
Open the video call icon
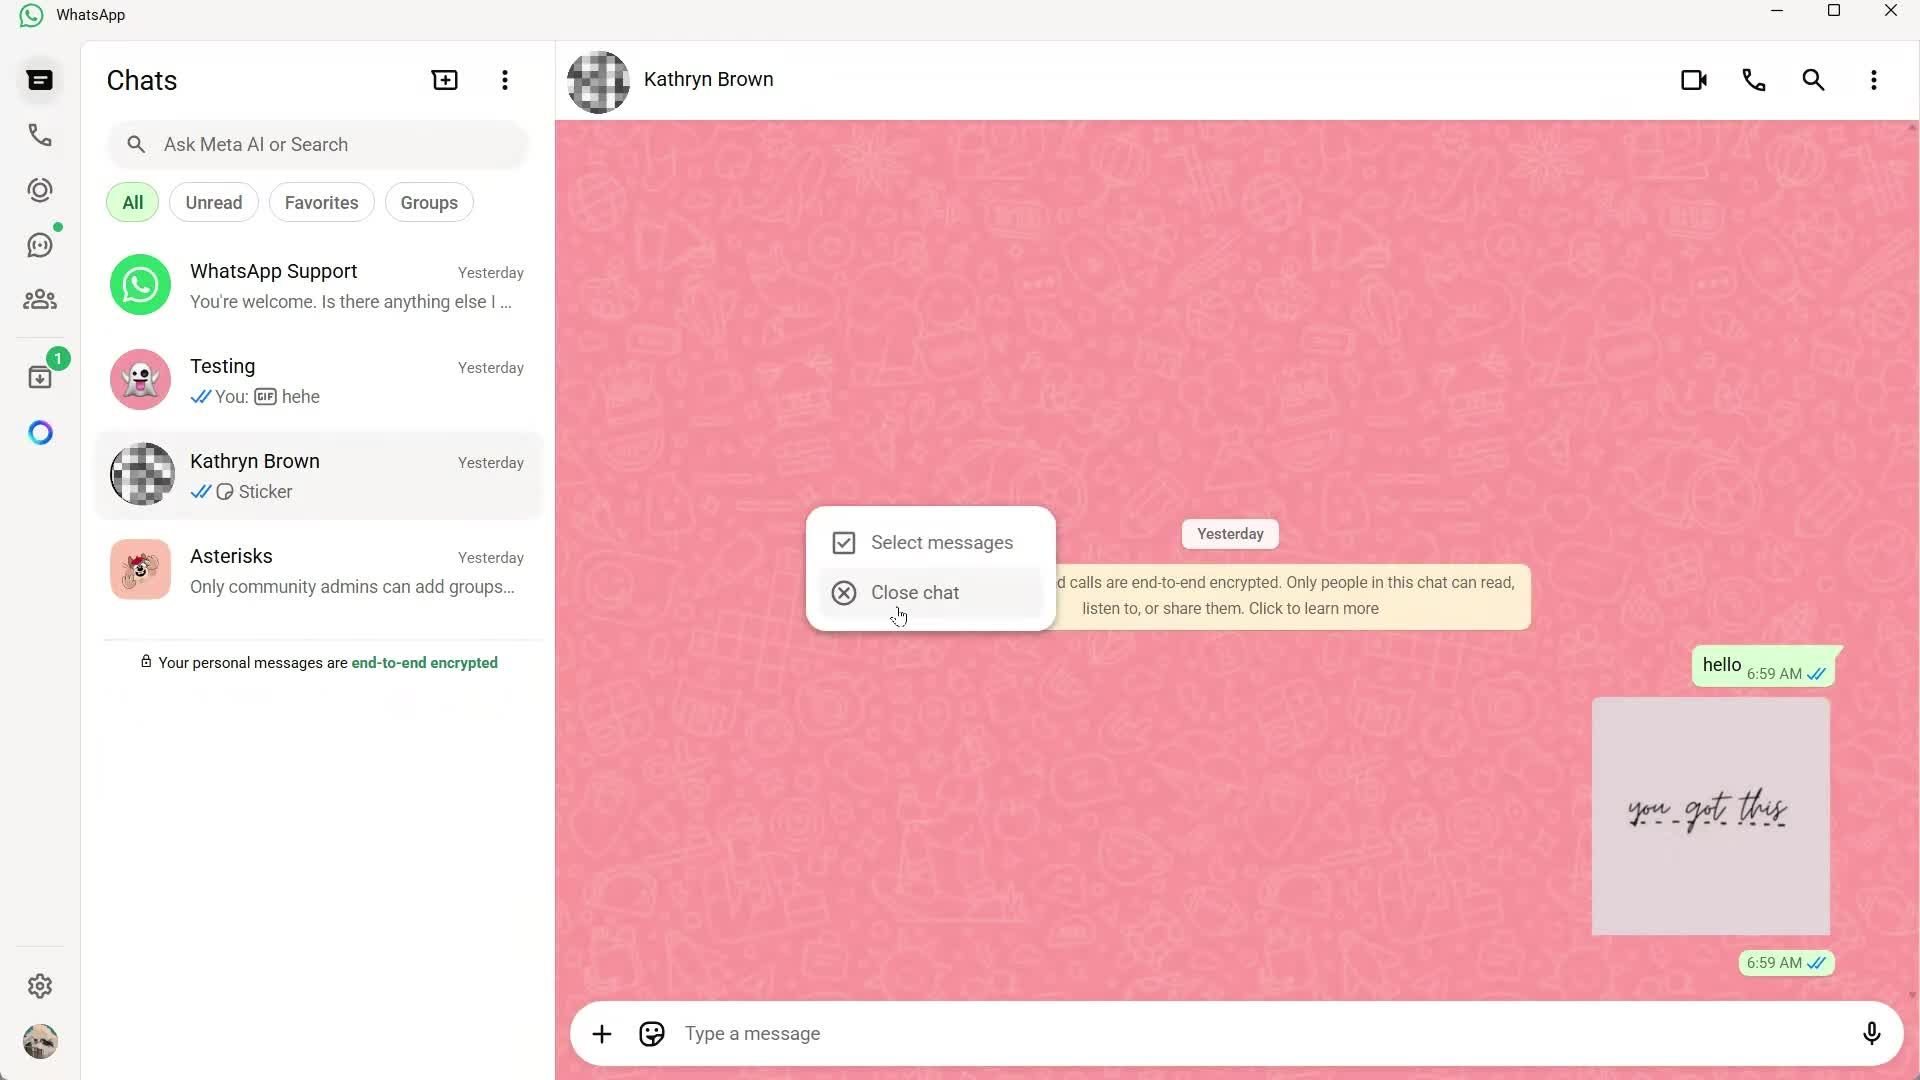pos(1694,80)
